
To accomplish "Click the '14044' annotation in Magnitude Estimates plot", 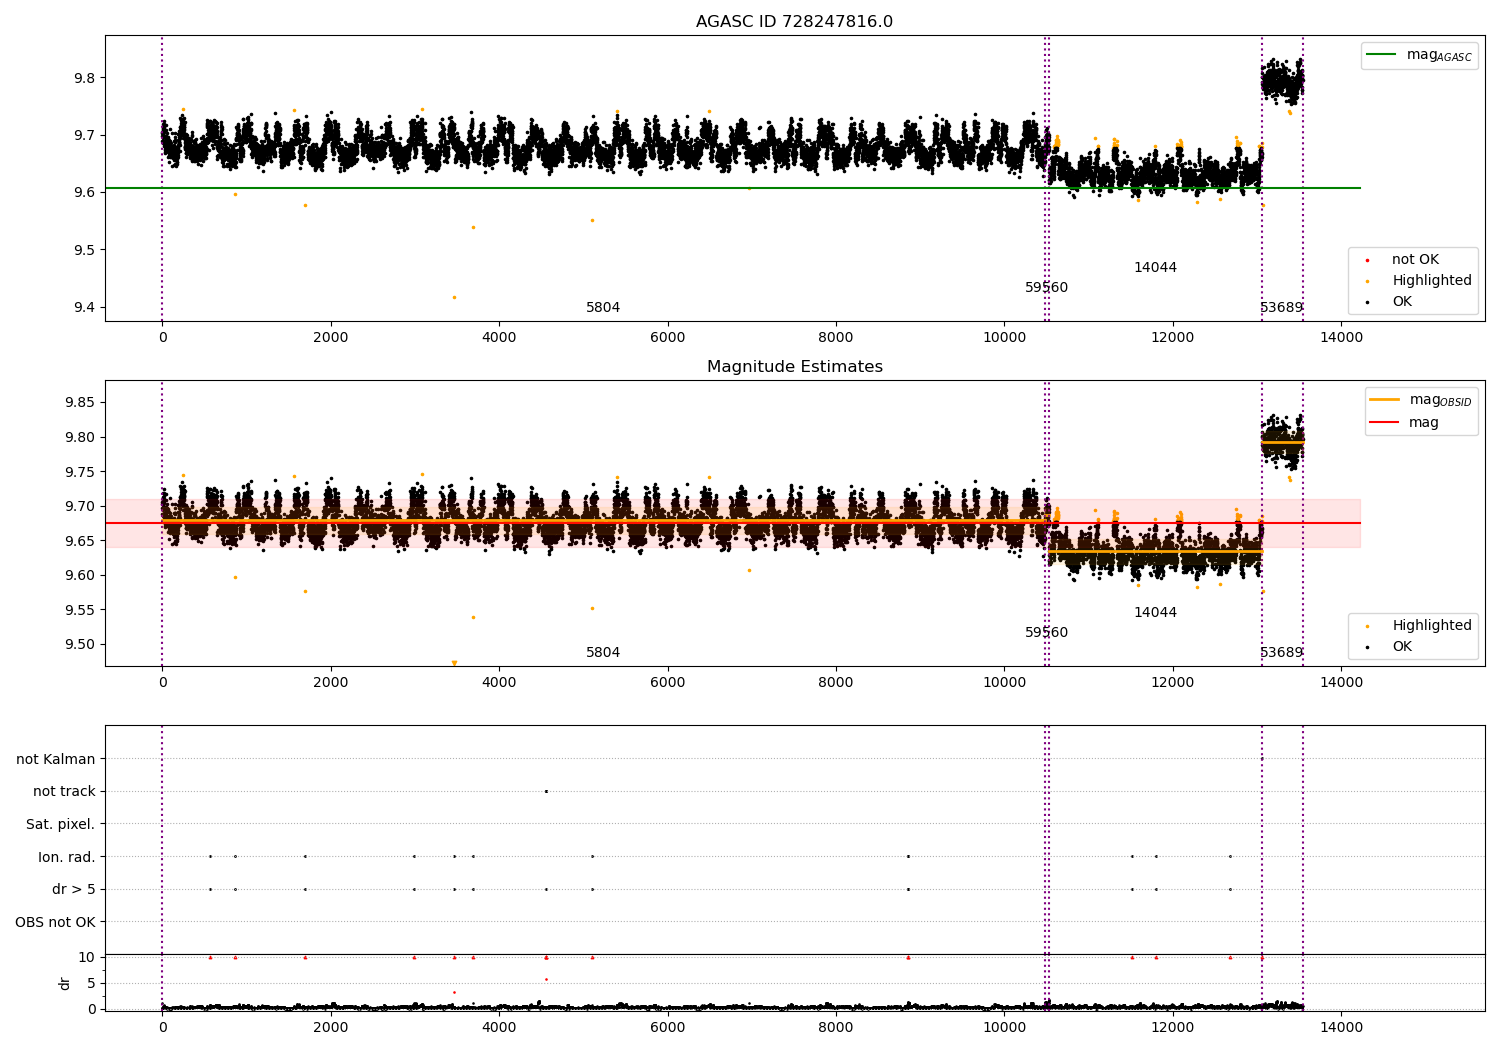I will 1155,613.
